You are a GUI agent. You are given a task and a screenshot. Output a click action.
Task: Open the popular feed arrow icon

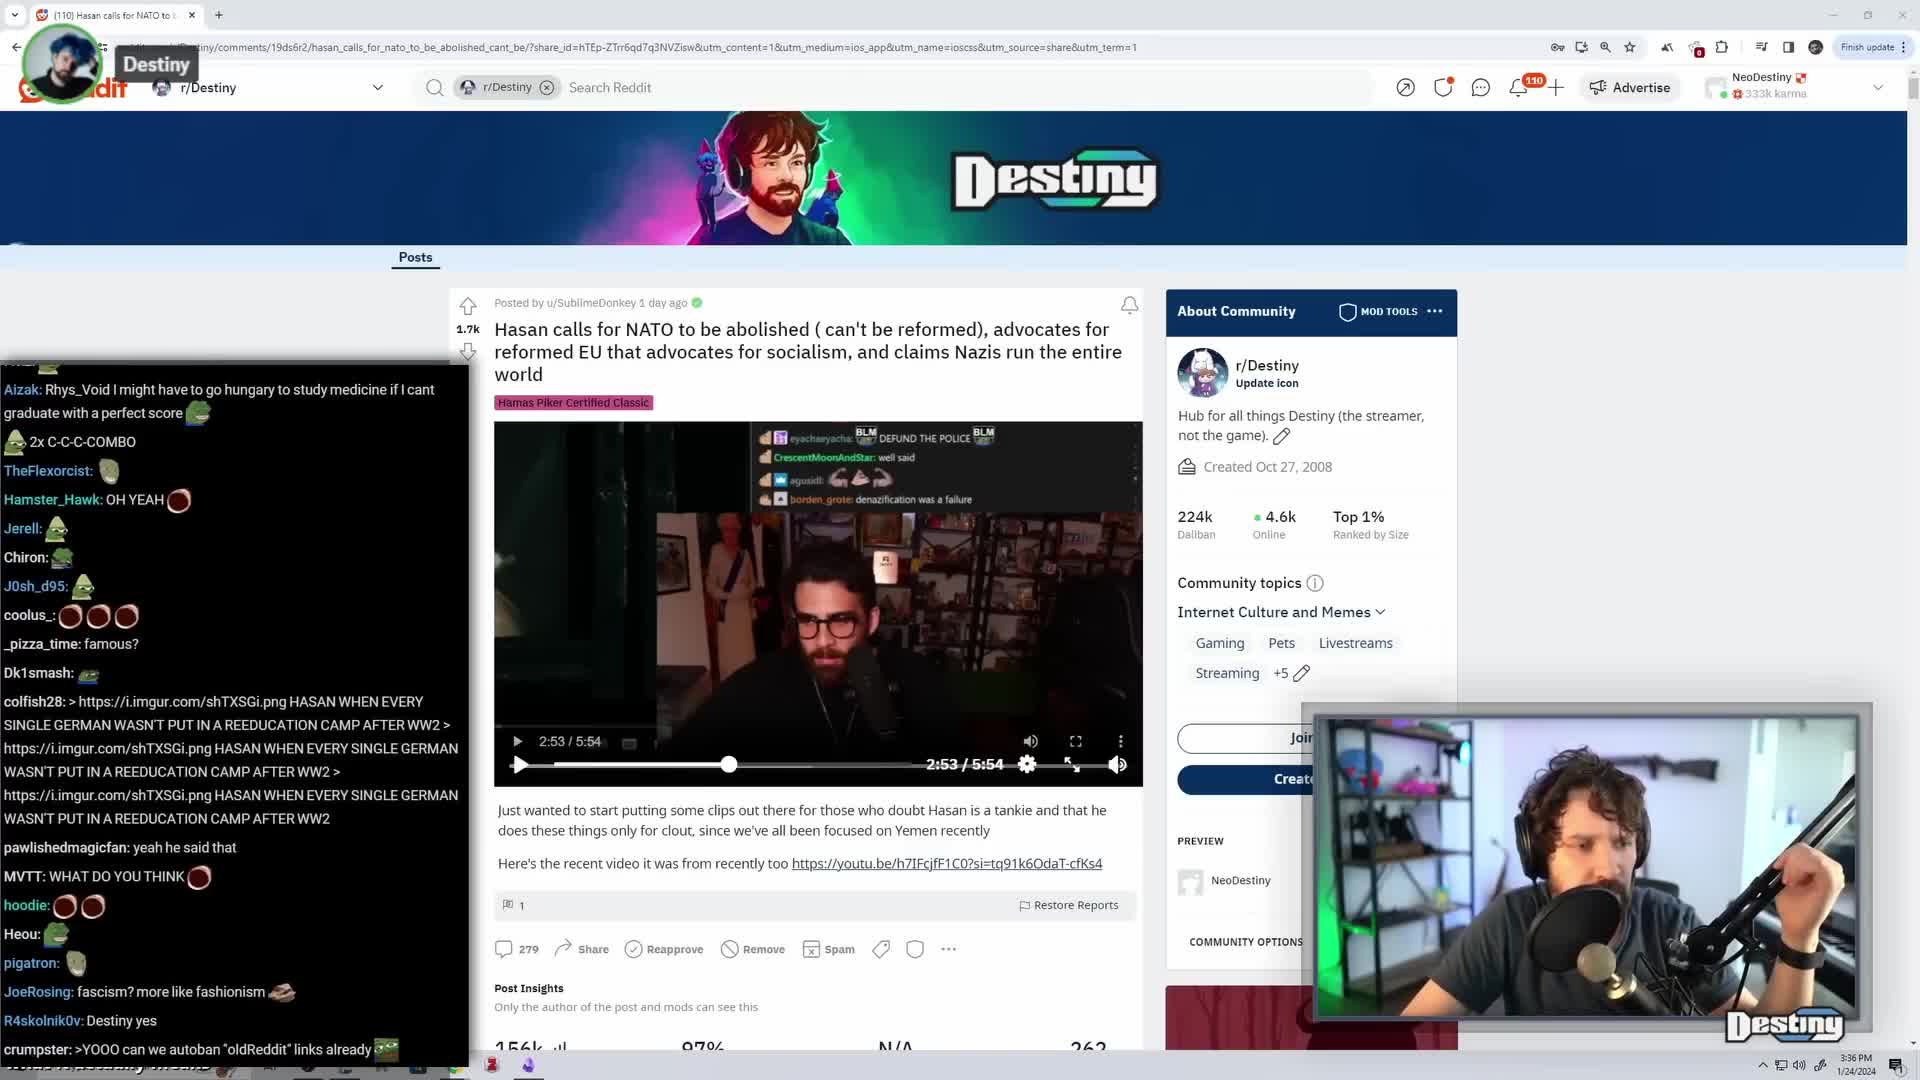1405,88
